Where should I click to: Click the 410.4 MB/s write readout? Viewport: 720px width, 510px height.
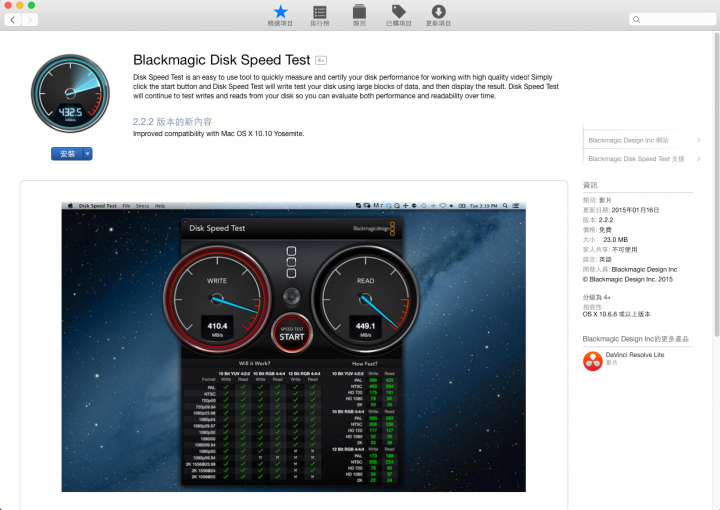(x=217, y=329)
